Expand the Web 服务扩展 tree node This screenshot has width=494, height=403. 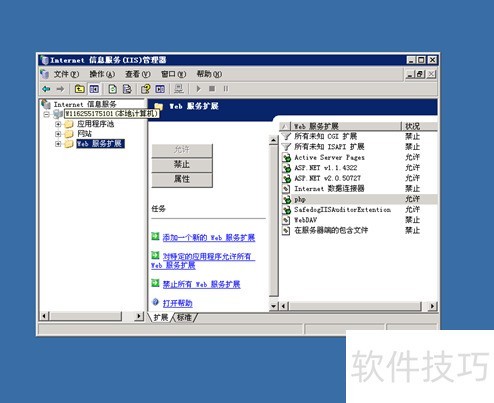tap(58, 144)
